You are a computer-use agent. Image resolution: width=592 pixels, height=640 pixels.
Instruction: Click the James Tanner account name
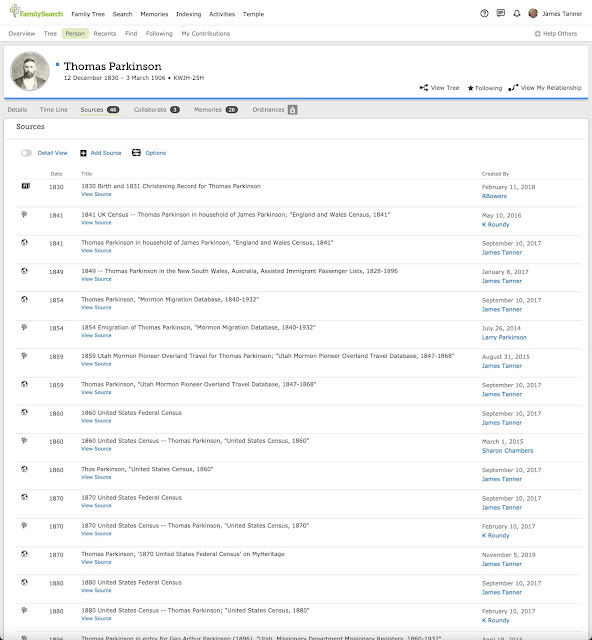(x=562, y=13)
